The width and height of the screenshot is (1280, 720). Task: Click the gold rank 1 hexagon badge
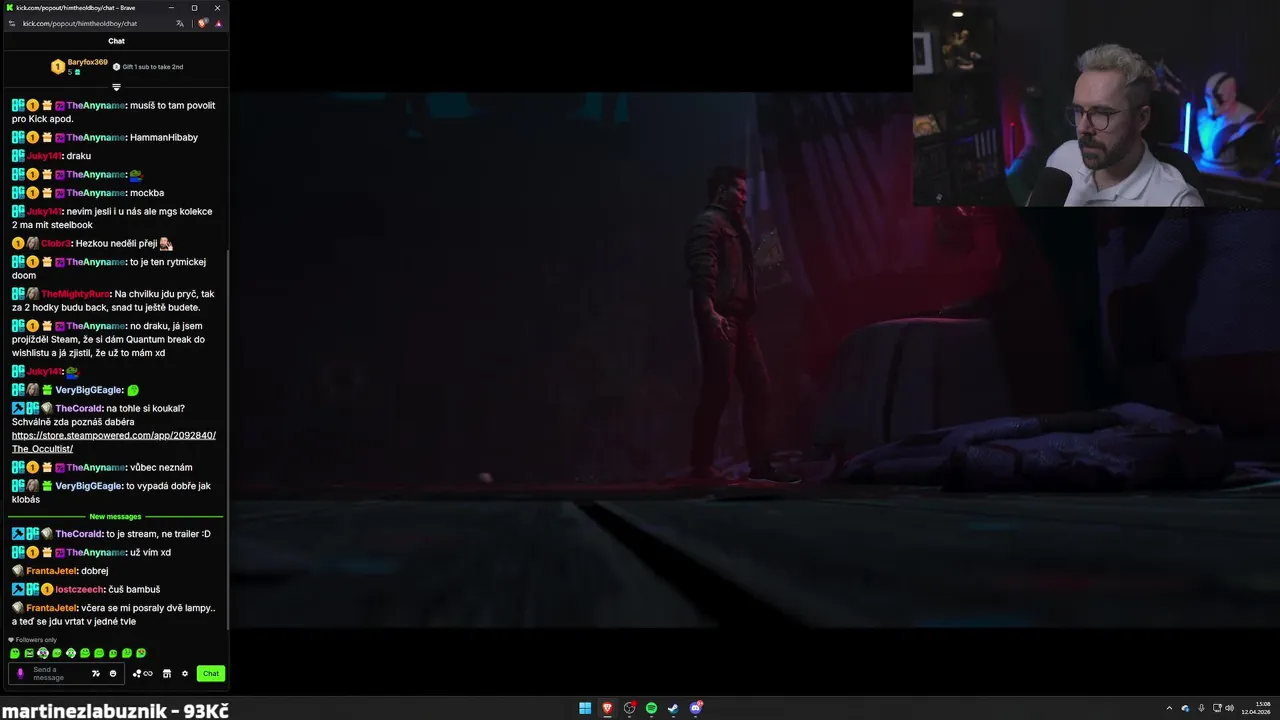point(58,67)
